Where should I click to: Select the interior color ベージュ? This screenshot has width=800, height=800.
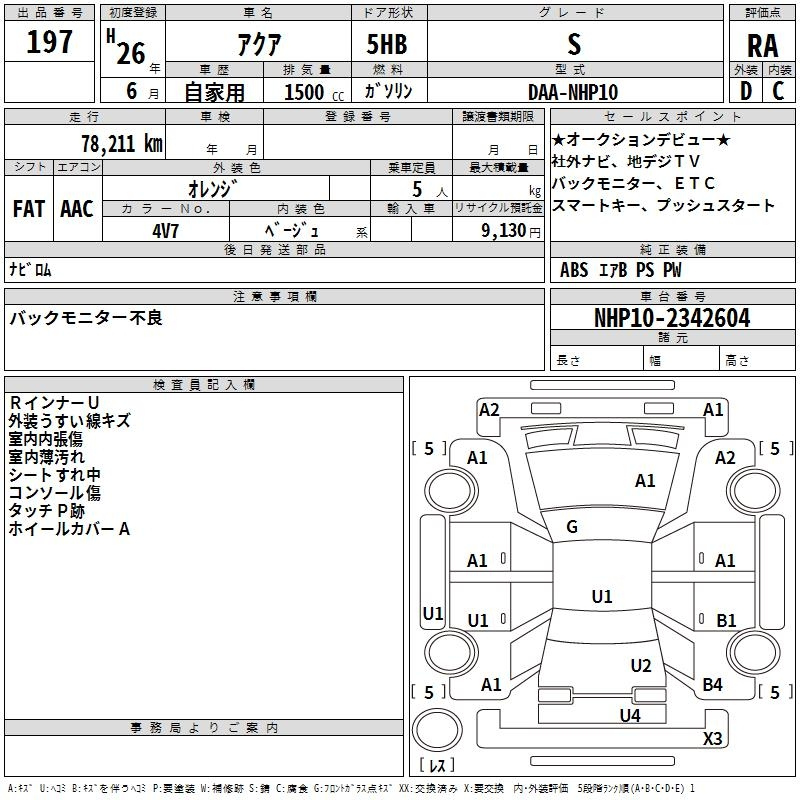pyautogui.click(x=292, y=230)
